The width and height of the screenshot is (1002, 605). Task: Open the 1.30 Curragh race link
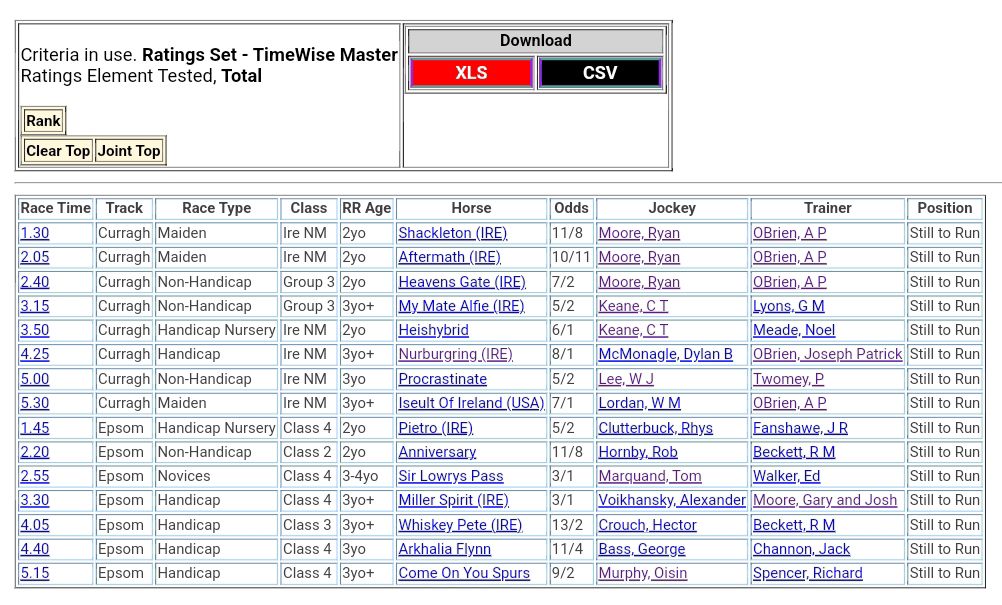34,233
